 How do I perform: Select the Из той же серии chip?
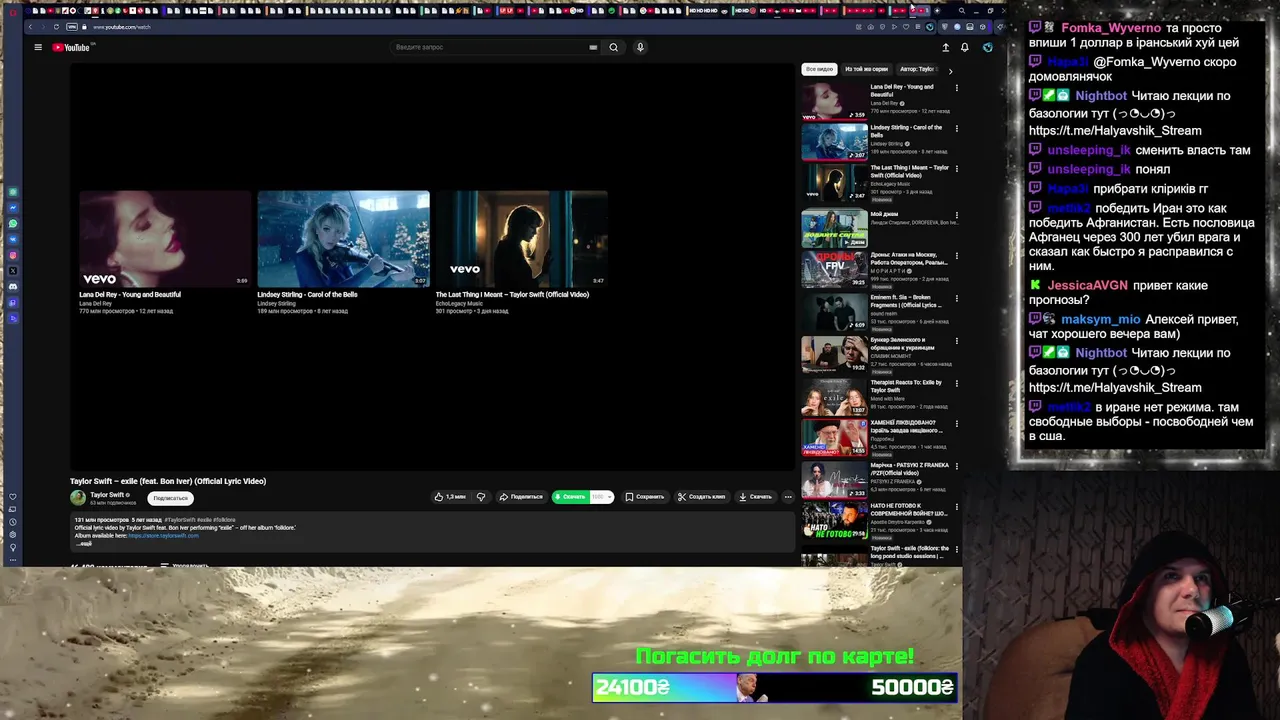point(866,70)
